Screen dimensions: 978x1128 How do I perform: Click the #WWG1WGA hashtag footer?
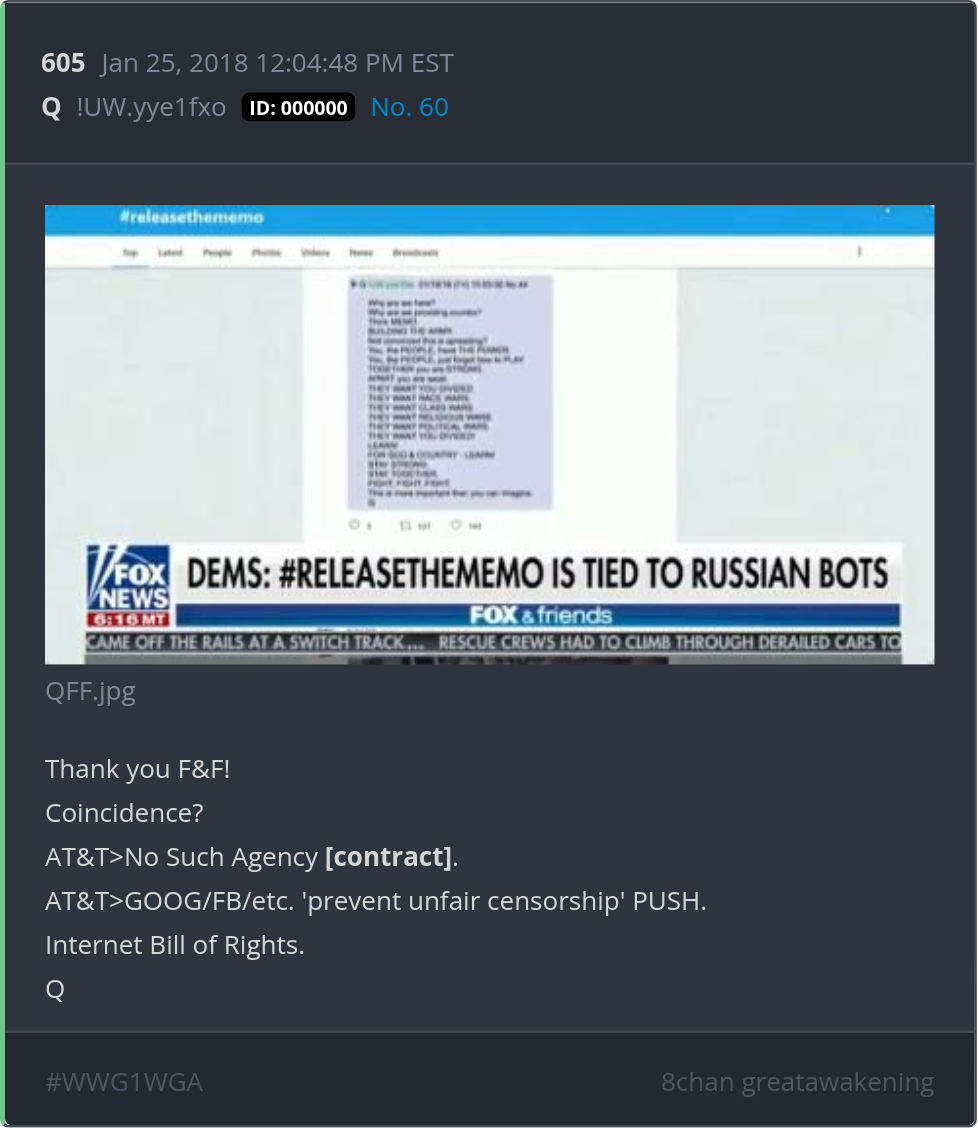pos(124,1082)
